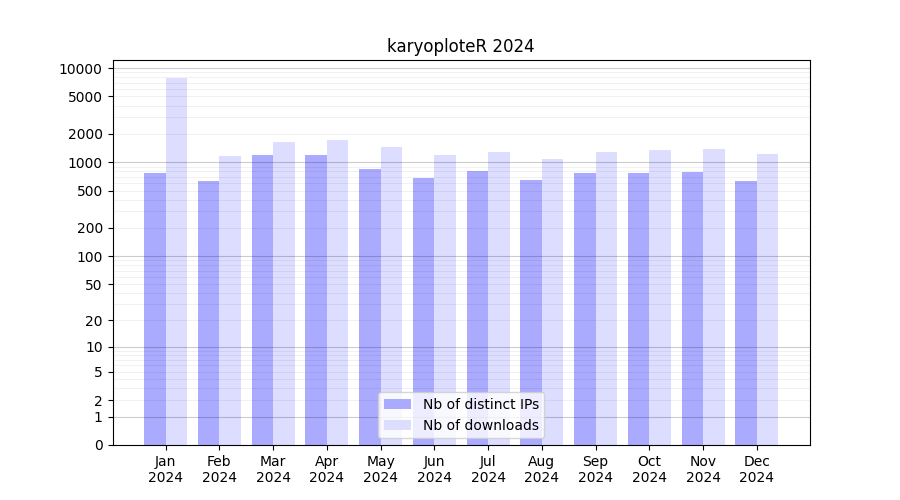This screenshot has height=500, width=900.
Task: Click the Oct 2024 downloads bar
Action: click(660, 297)
